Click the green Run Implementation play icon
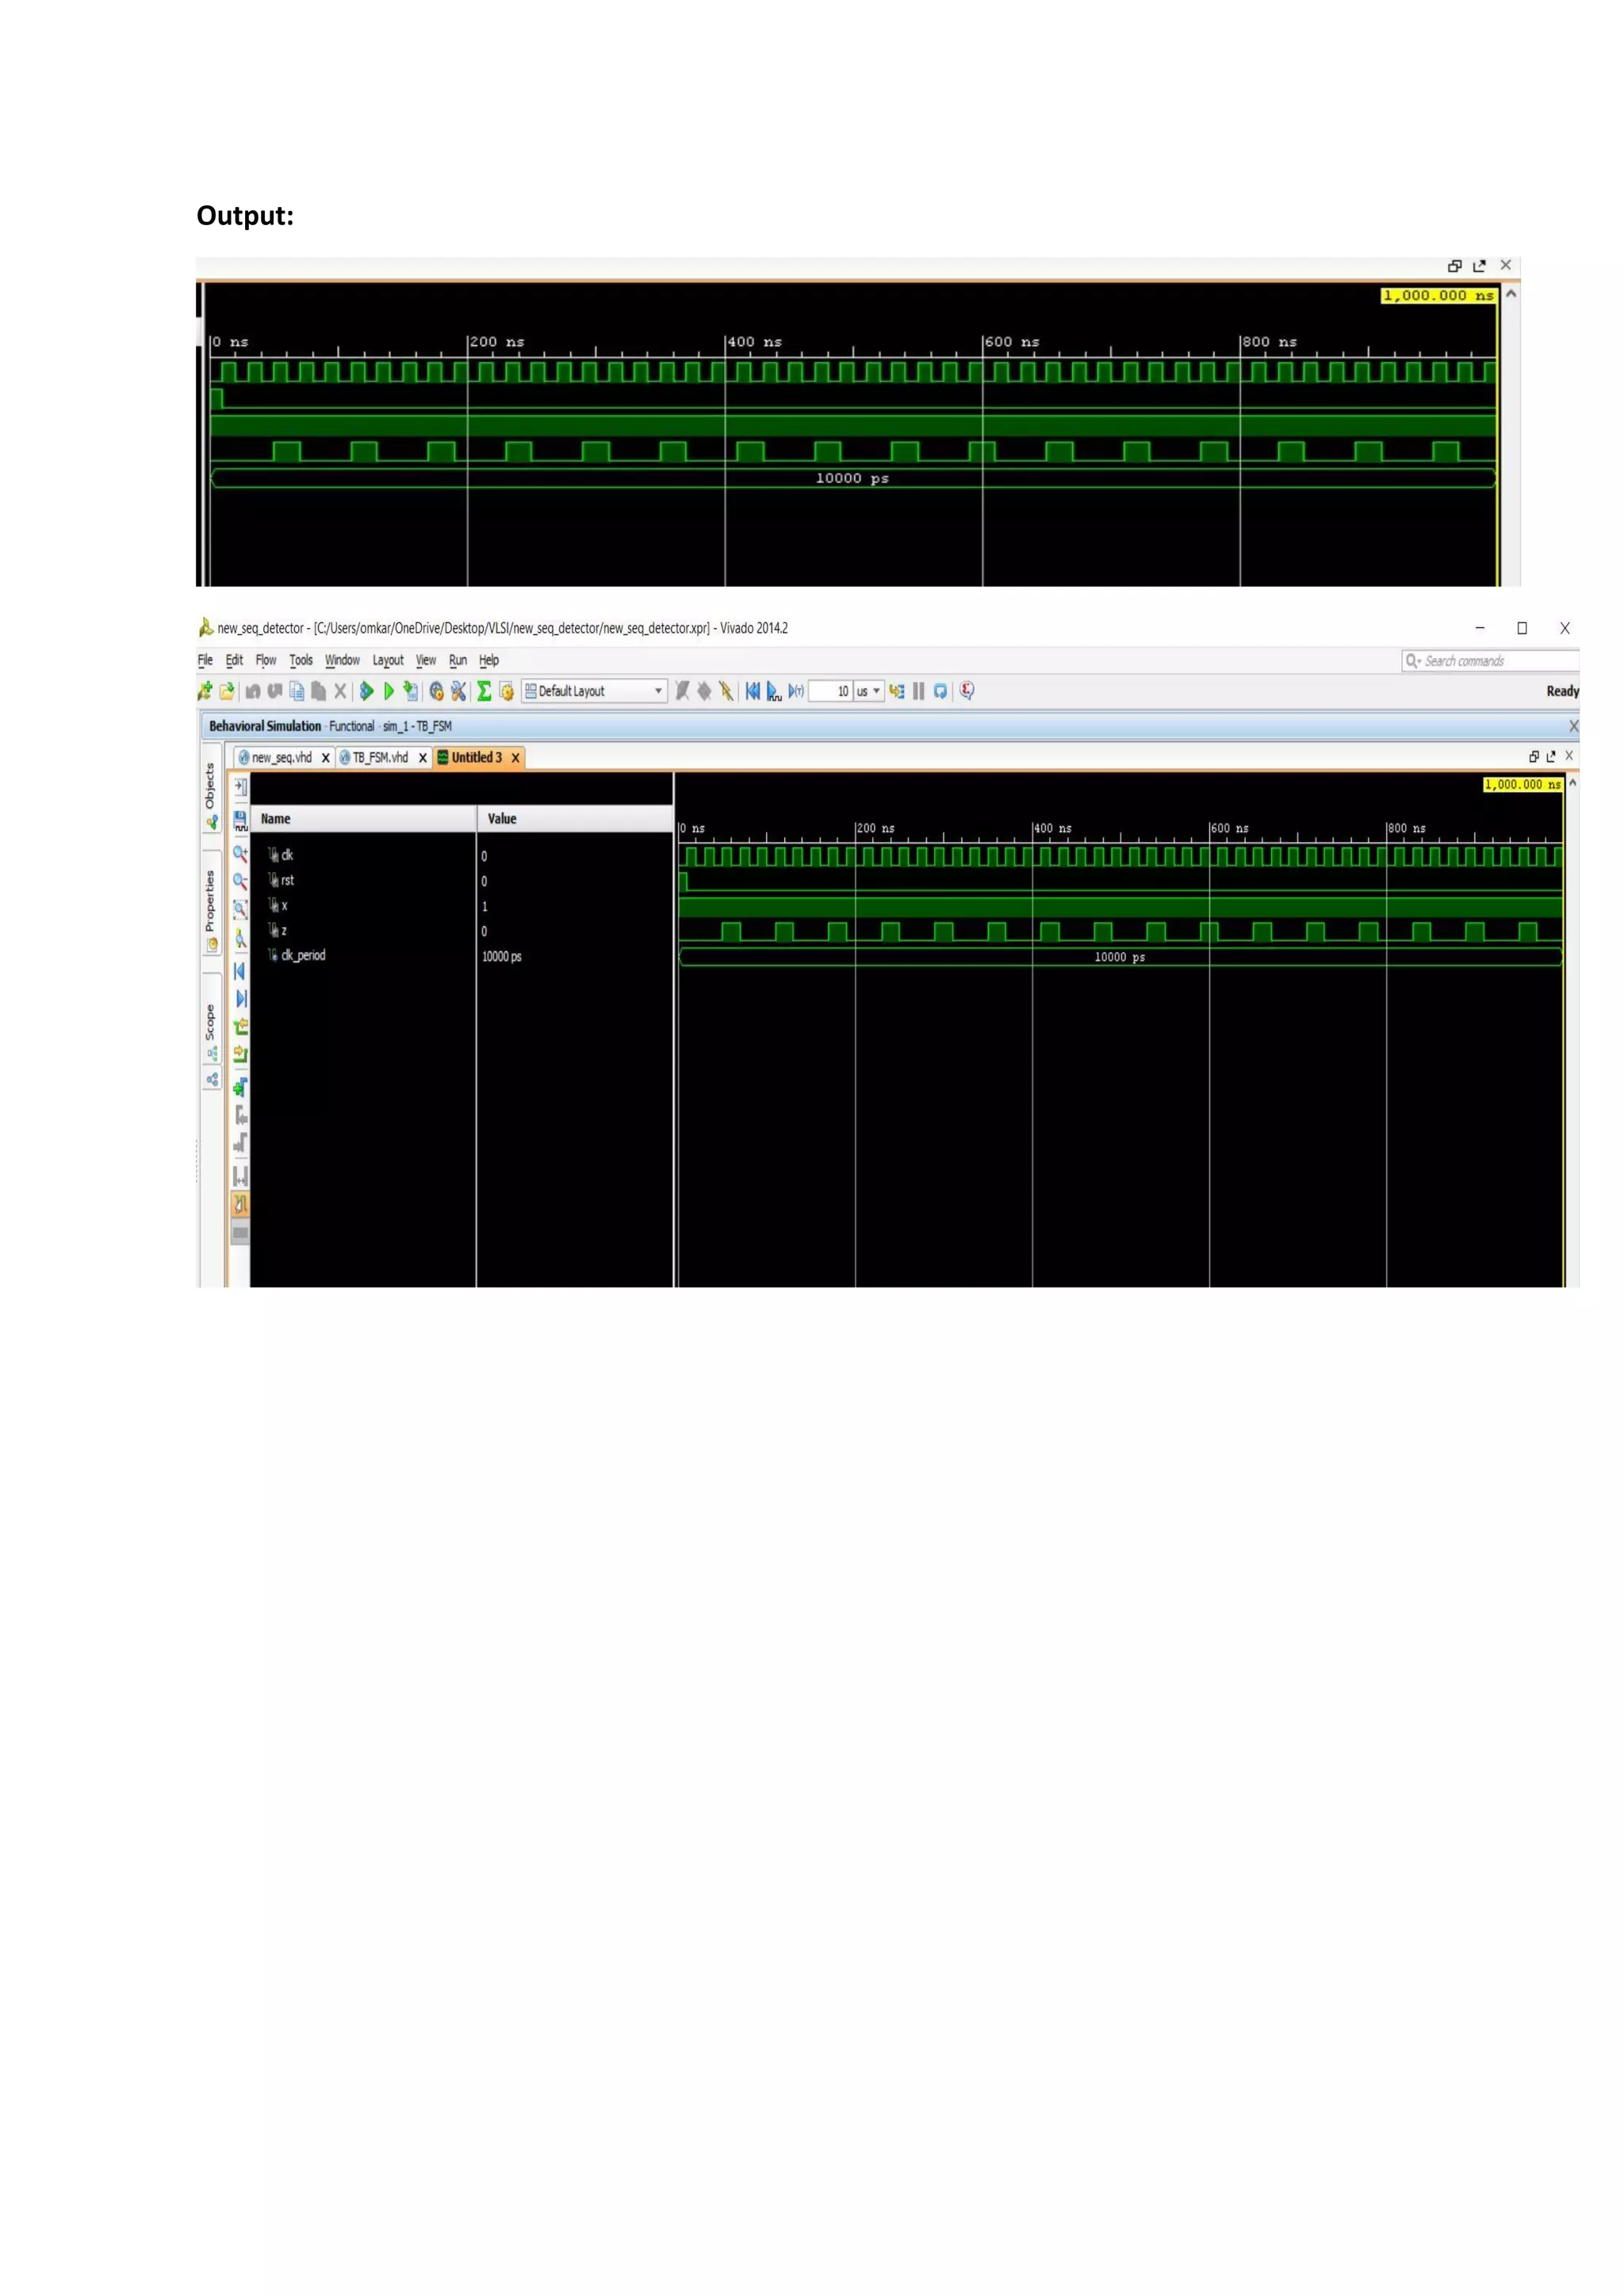This screenshot has width=1624, height=2296. 389,691
